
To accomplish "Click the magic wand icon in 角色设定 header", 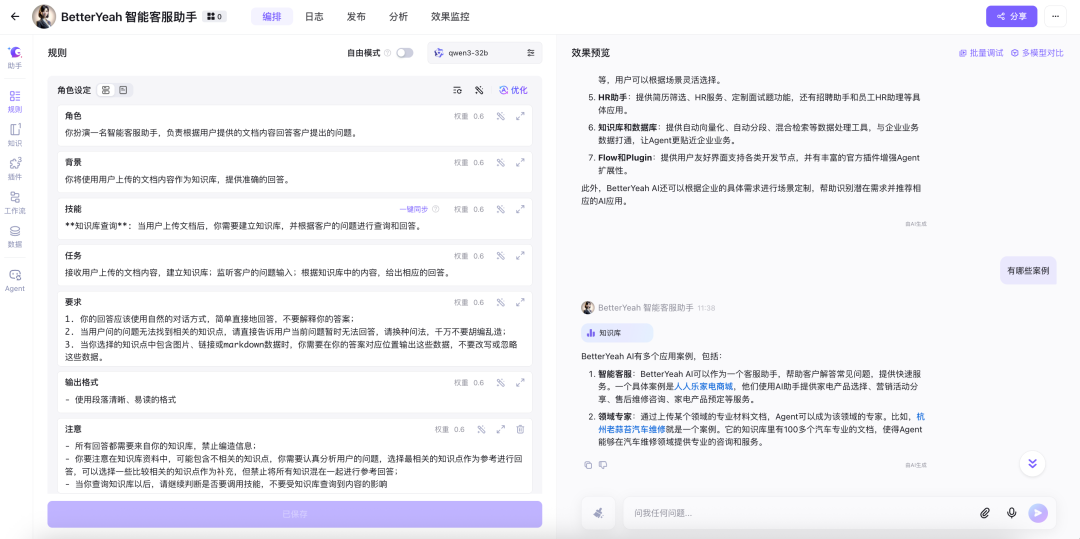I will tap(479, 90).
